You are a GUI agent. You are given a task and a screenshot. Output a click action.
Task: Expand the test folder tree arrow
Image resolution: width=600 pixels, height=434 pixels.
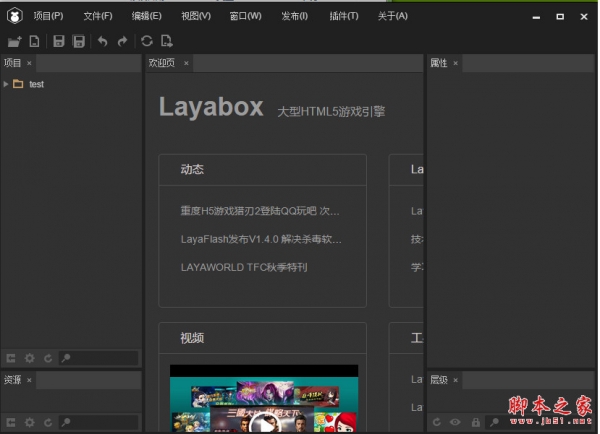(x=6, y=84)
